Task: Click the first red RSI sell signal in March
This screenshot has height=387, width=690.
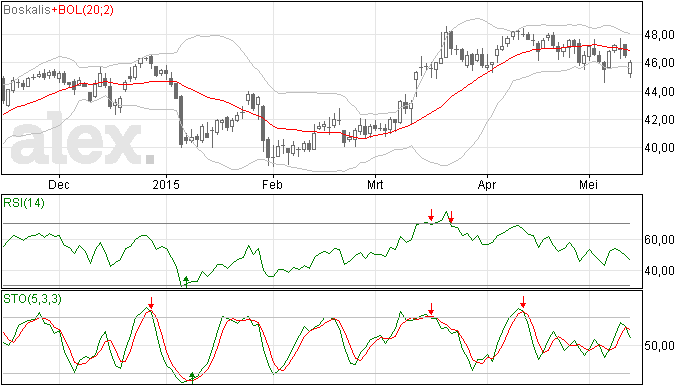Action: click(431, 215)
